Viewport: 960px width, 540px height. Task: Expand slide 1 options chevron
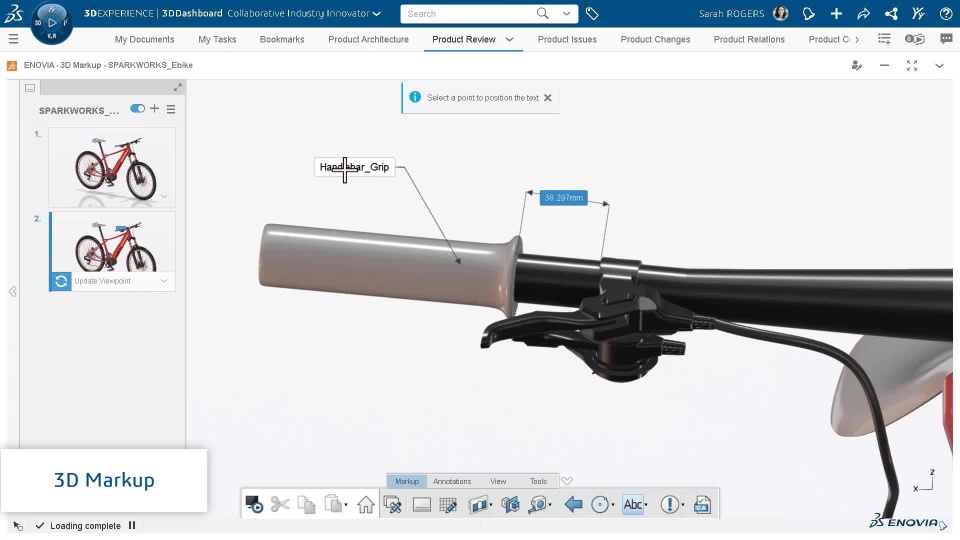pyautogui.click(x=164, y=197)
